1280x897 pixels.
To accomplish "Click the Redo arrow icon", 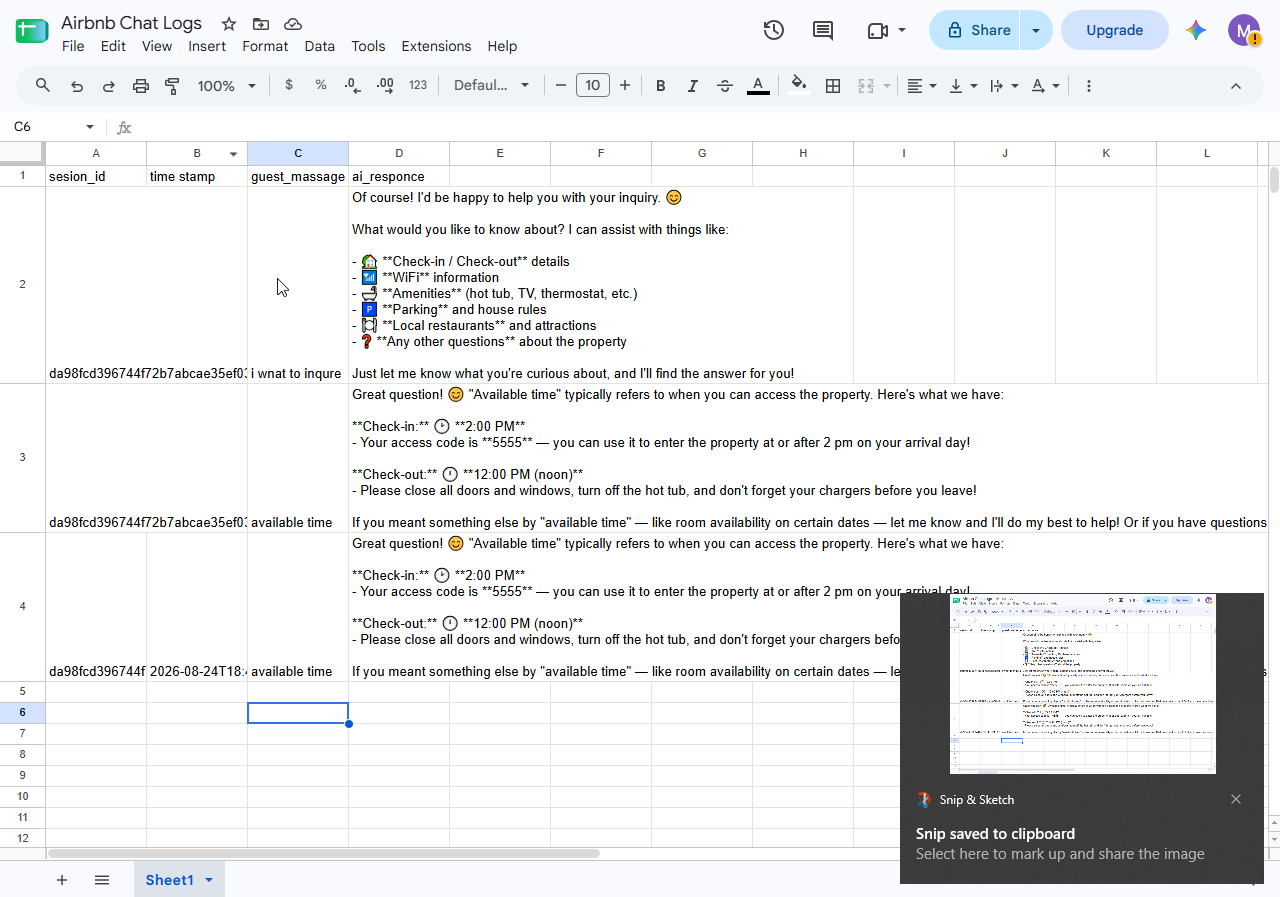I will [109, 86].
